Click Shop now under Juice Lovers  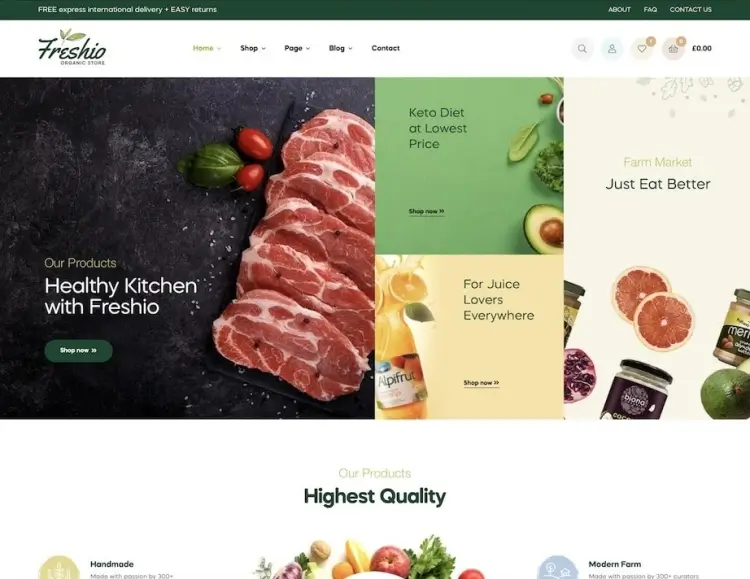[481, 383]
